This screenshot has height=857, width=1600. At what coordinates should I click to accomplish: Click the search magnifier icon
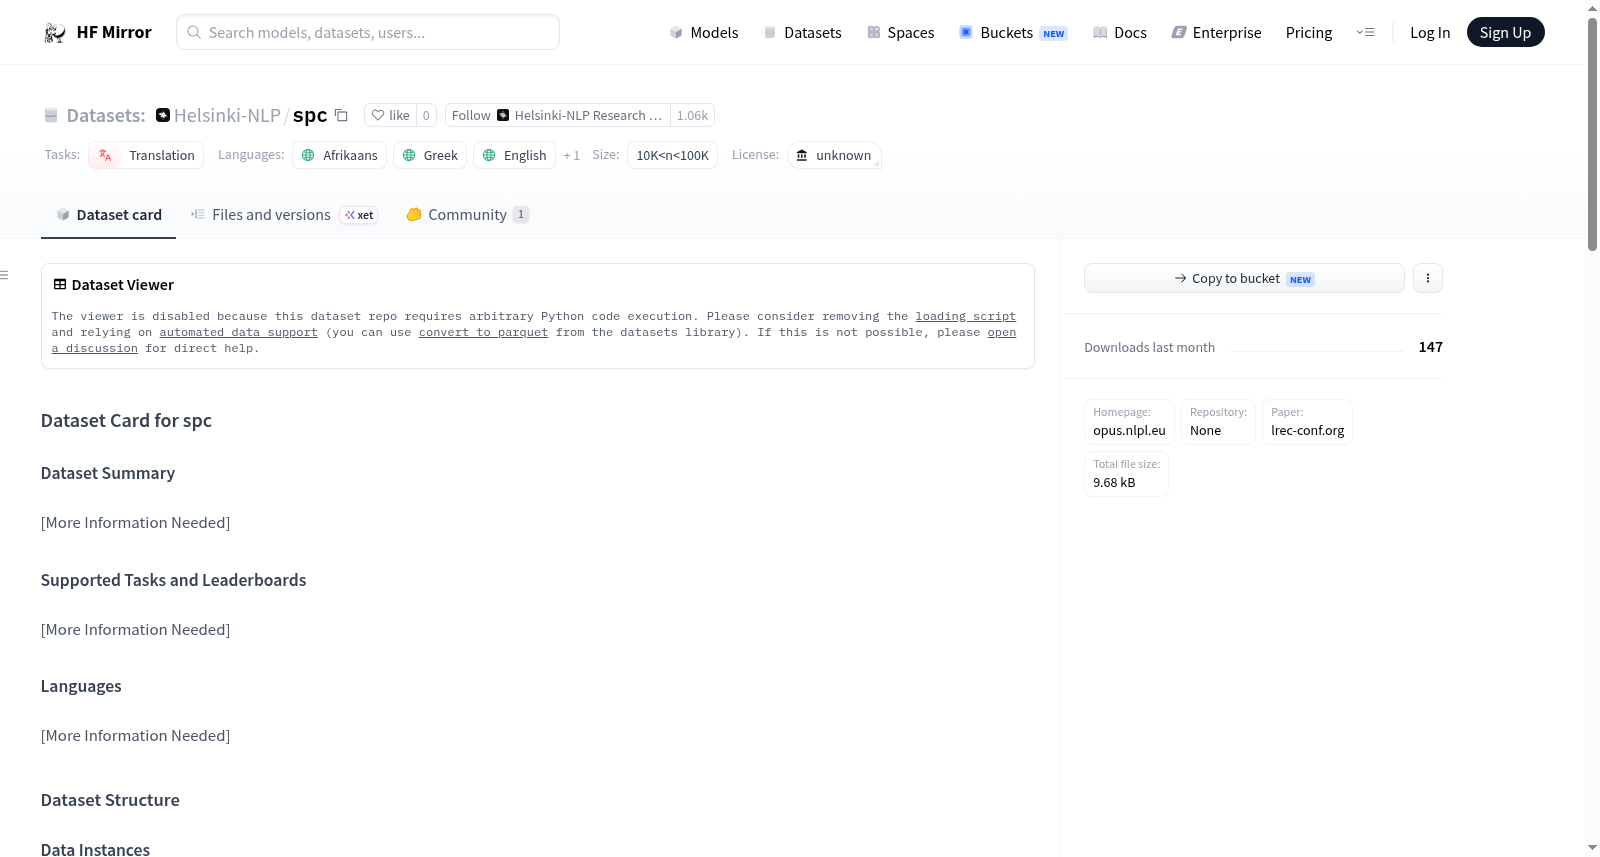[194, 32]
